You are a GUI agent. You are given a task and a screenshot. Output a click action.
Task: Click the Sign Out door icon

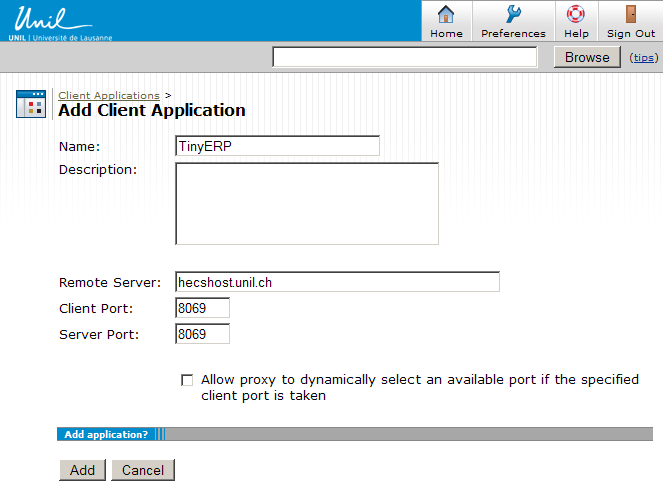pos(631,14)
